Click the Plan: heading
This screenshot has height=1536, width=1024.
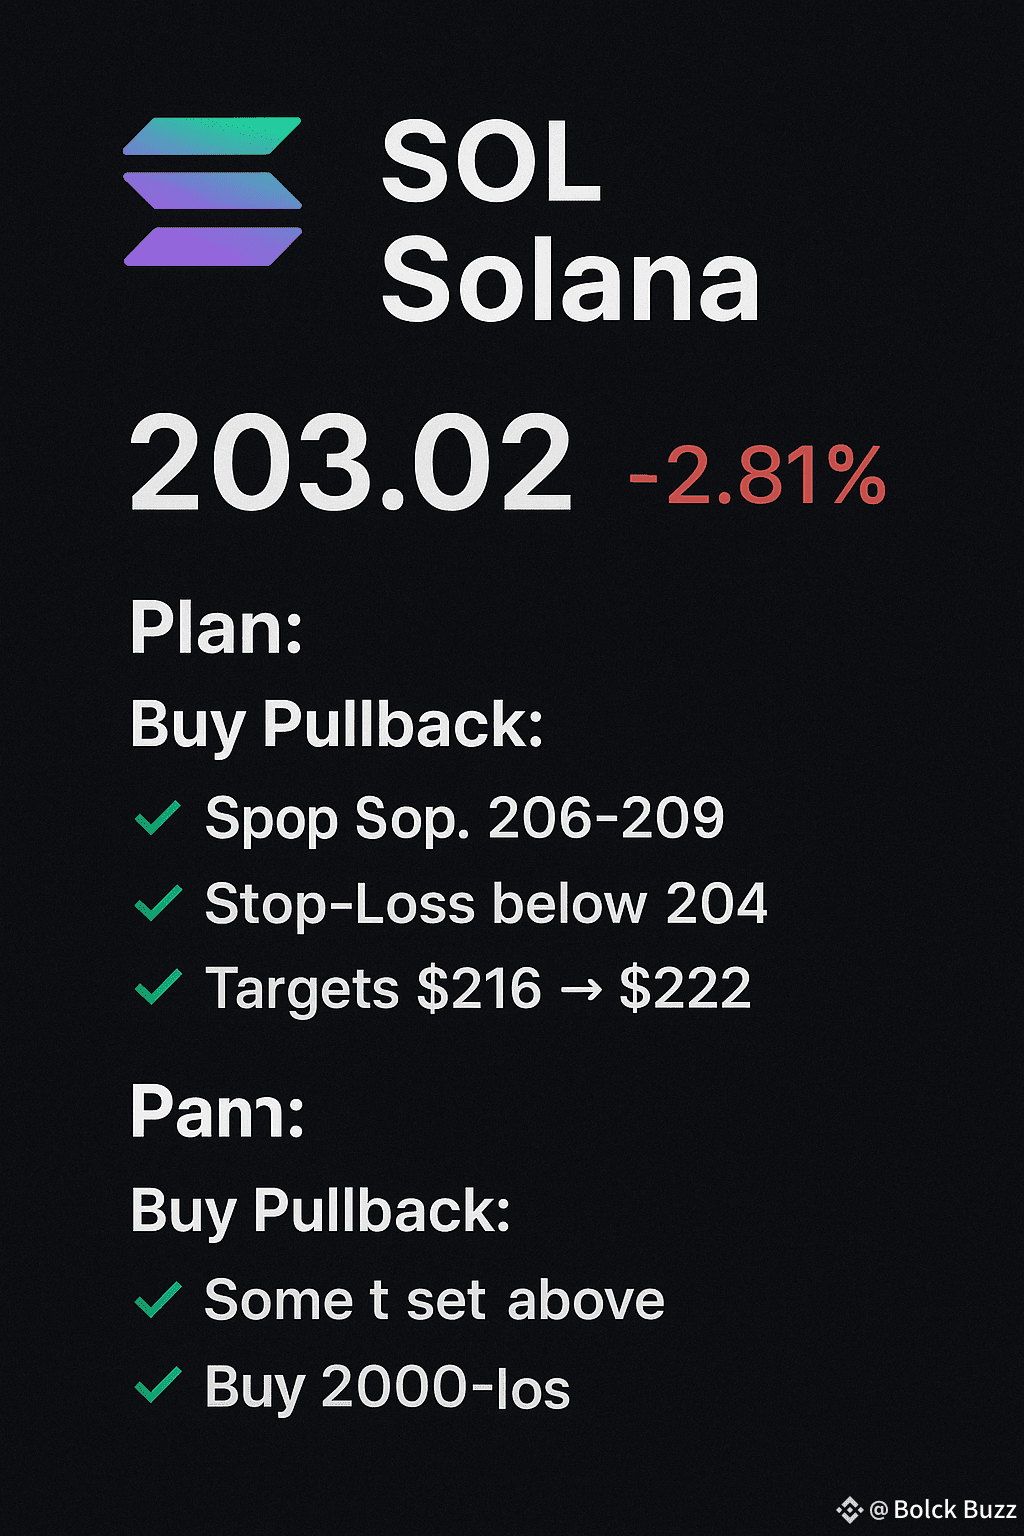coord(216,628)
